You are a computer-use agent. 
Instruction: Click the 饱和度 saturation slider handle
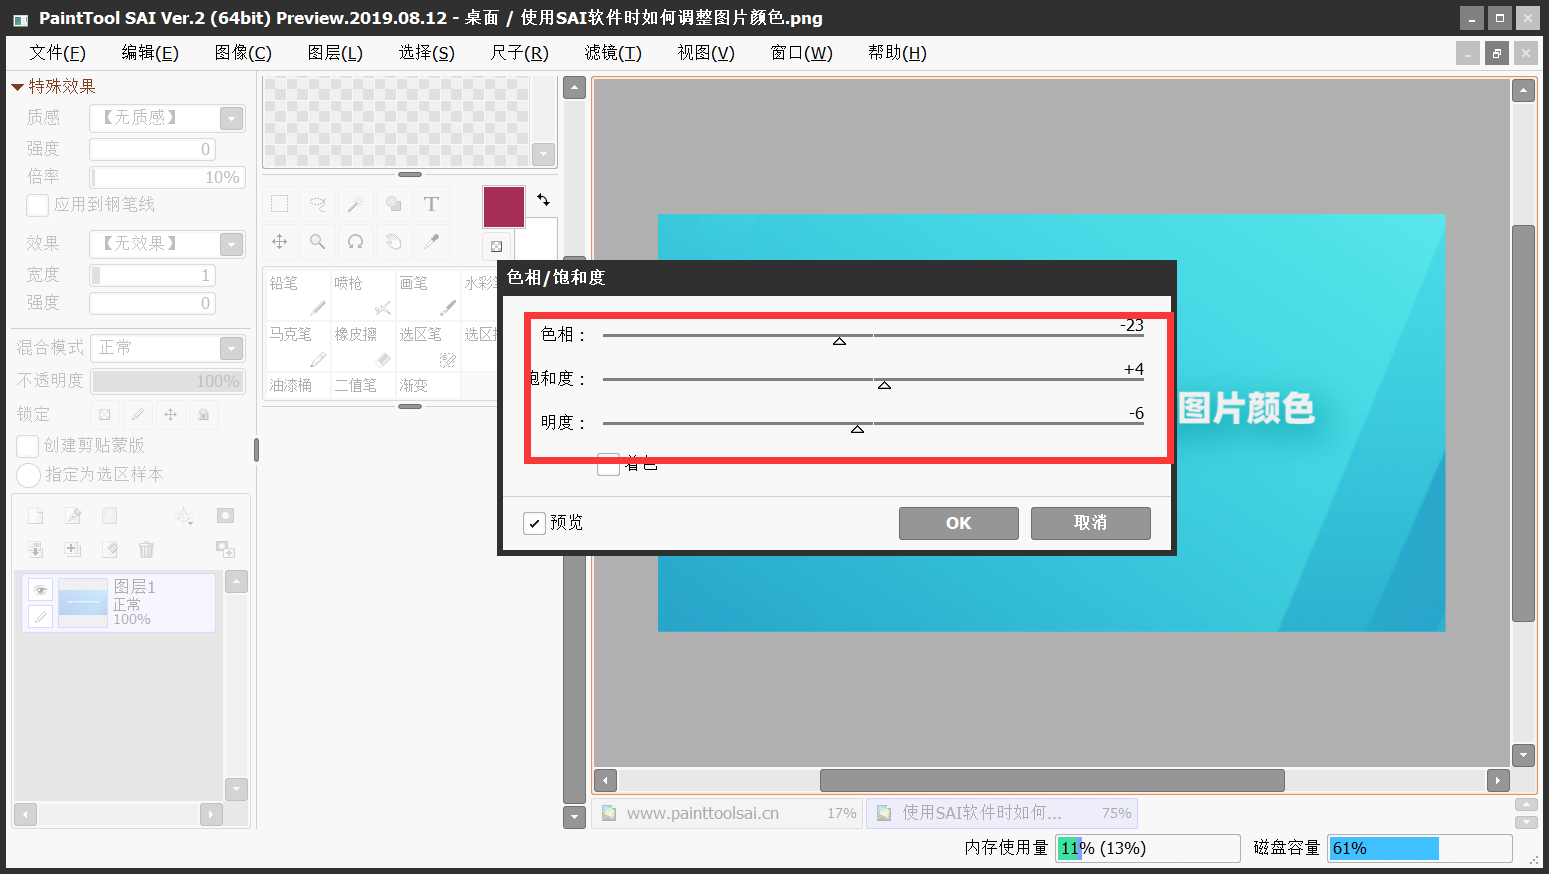(x=884, y=385)
